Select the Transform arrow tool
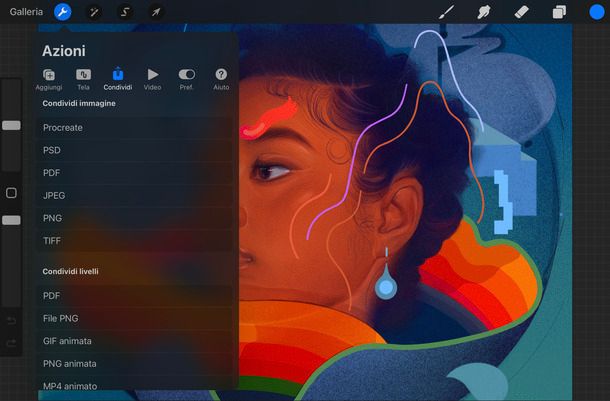610x401 pixels. 156,12
